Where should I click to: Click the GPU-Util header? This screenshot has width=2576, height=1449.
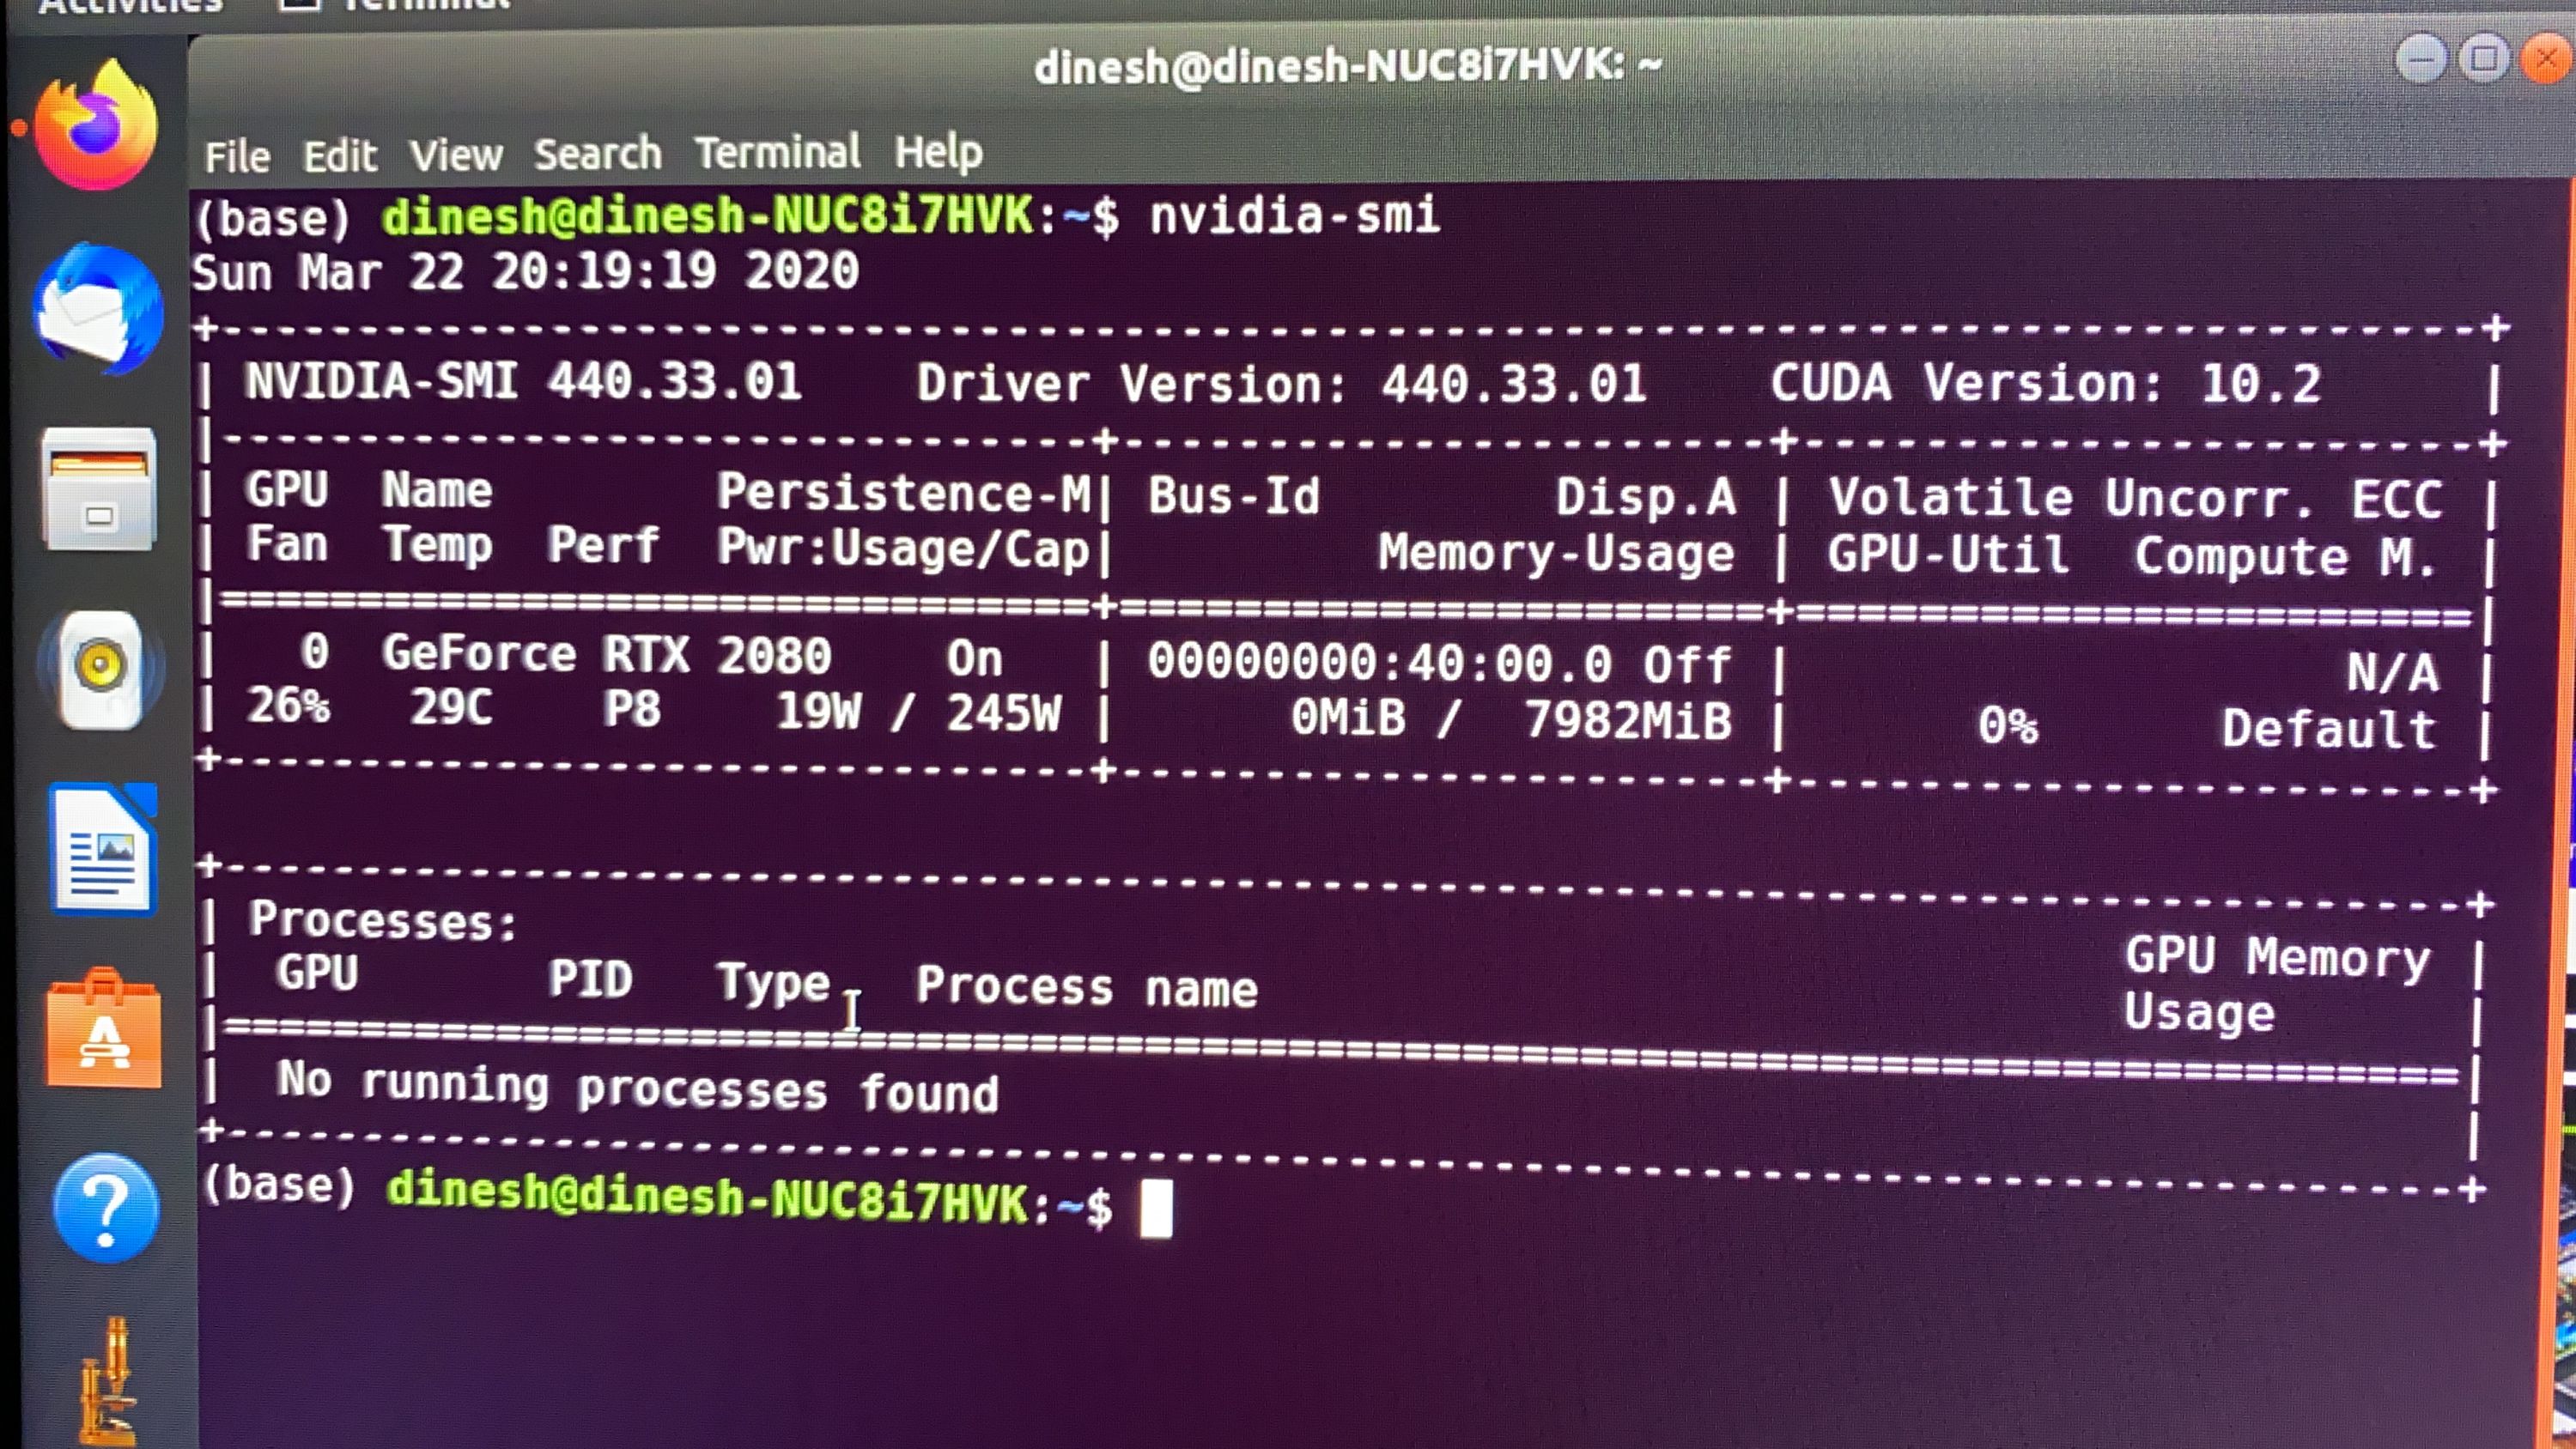click(x=1949, y=554)
